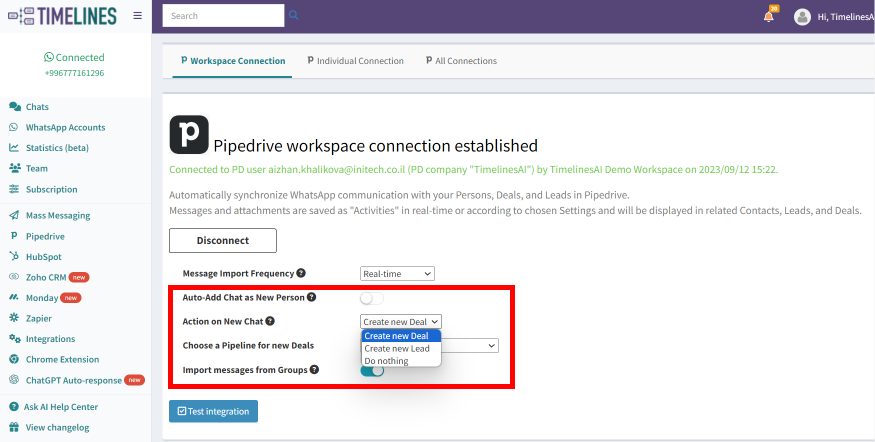Viewport: 875px width, 442px height.
Task: Click the Pipedrive P sidebar icon
Action: pyautogui.click(x=14, y=236)
